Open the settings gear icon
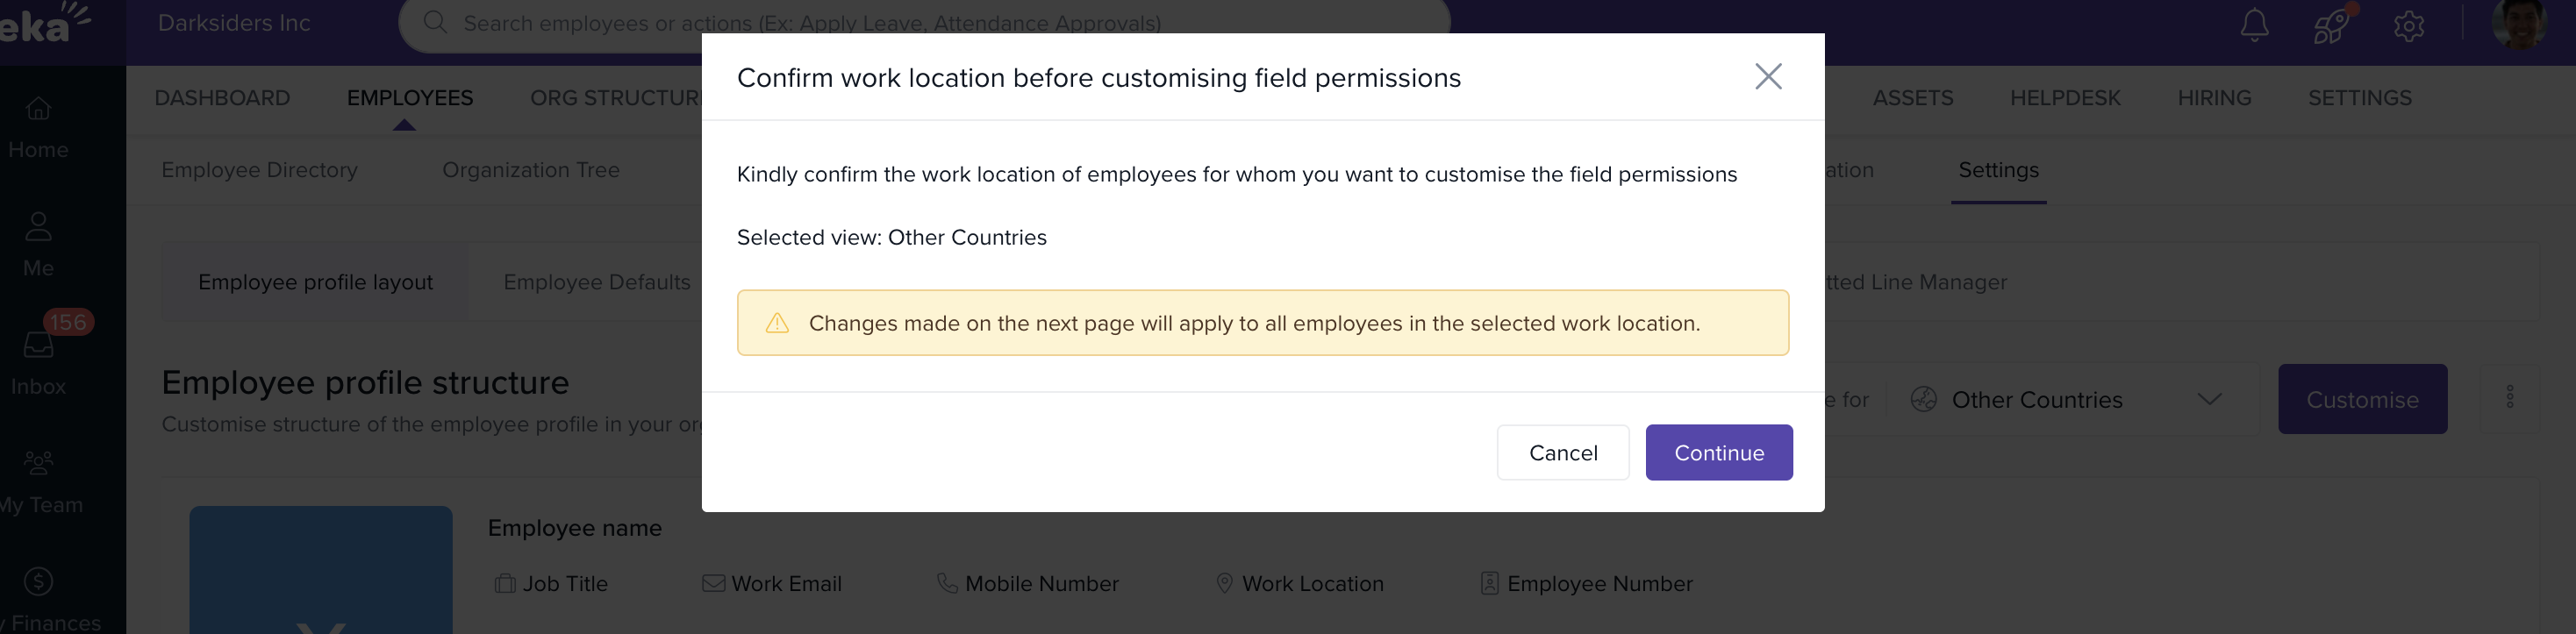The height and width of the screenshot is (634, 2576). (2408, 25)
